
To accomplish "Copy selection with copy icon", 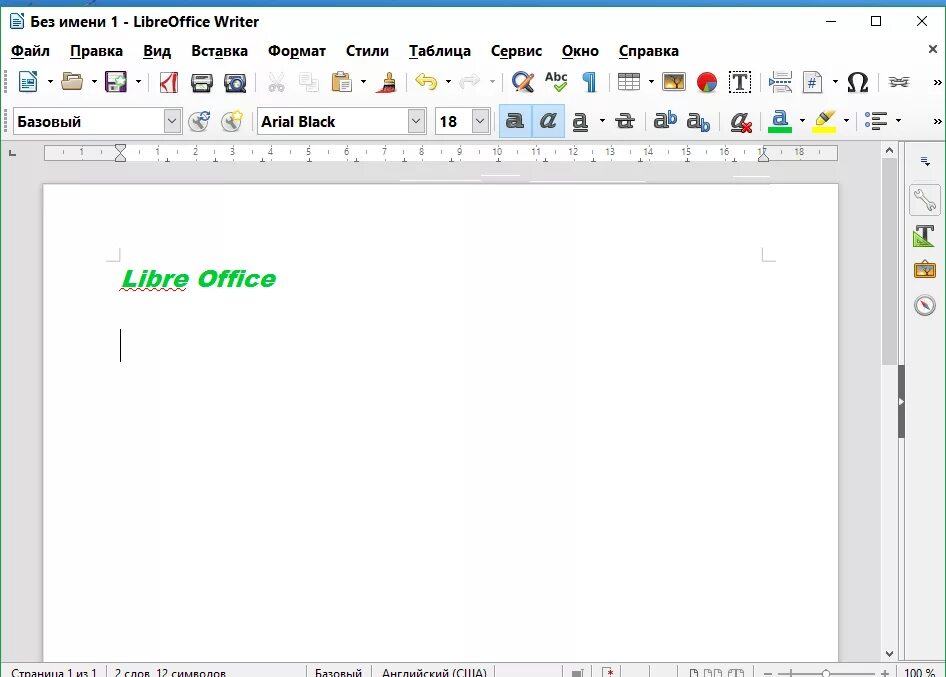I will tap(308, 81).
